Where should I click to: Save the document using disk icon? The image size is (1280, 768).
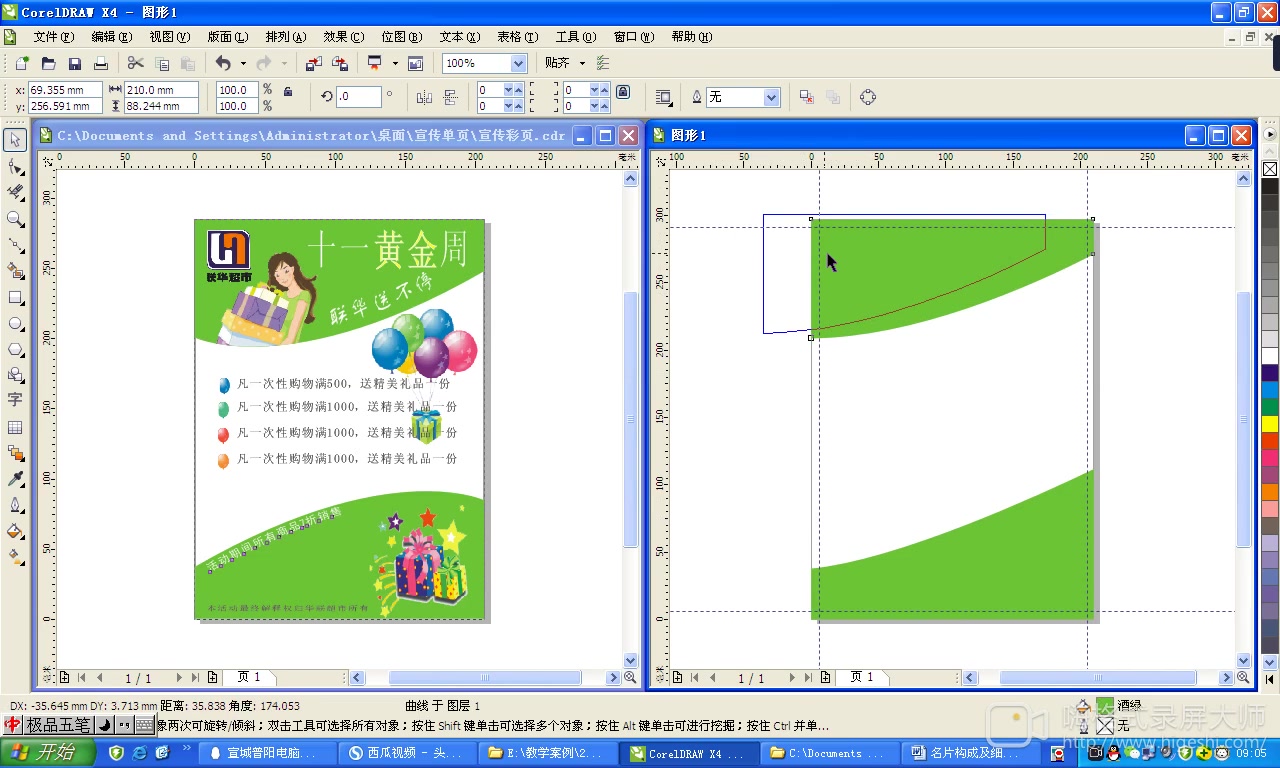click(75, 63)
